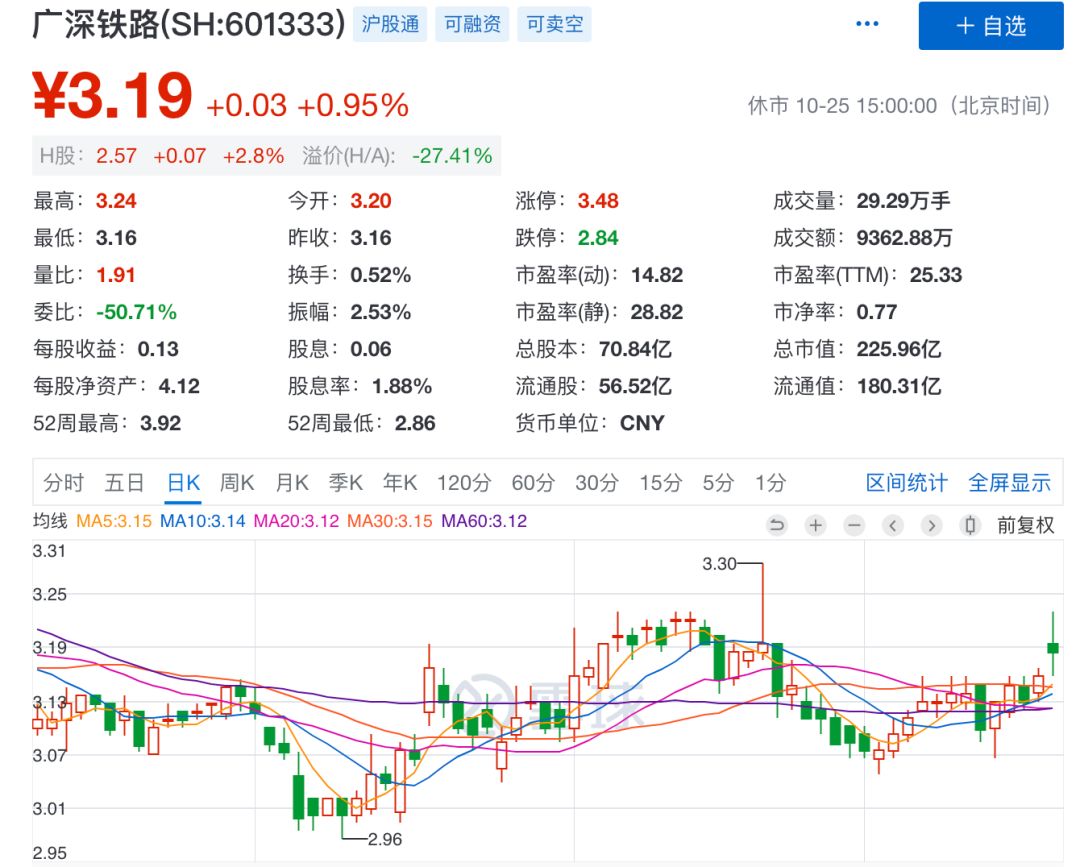This screenshot has height=867, width=1080.
Task: Open the 60分 interval chart
Action: click(x=533, y=483)
